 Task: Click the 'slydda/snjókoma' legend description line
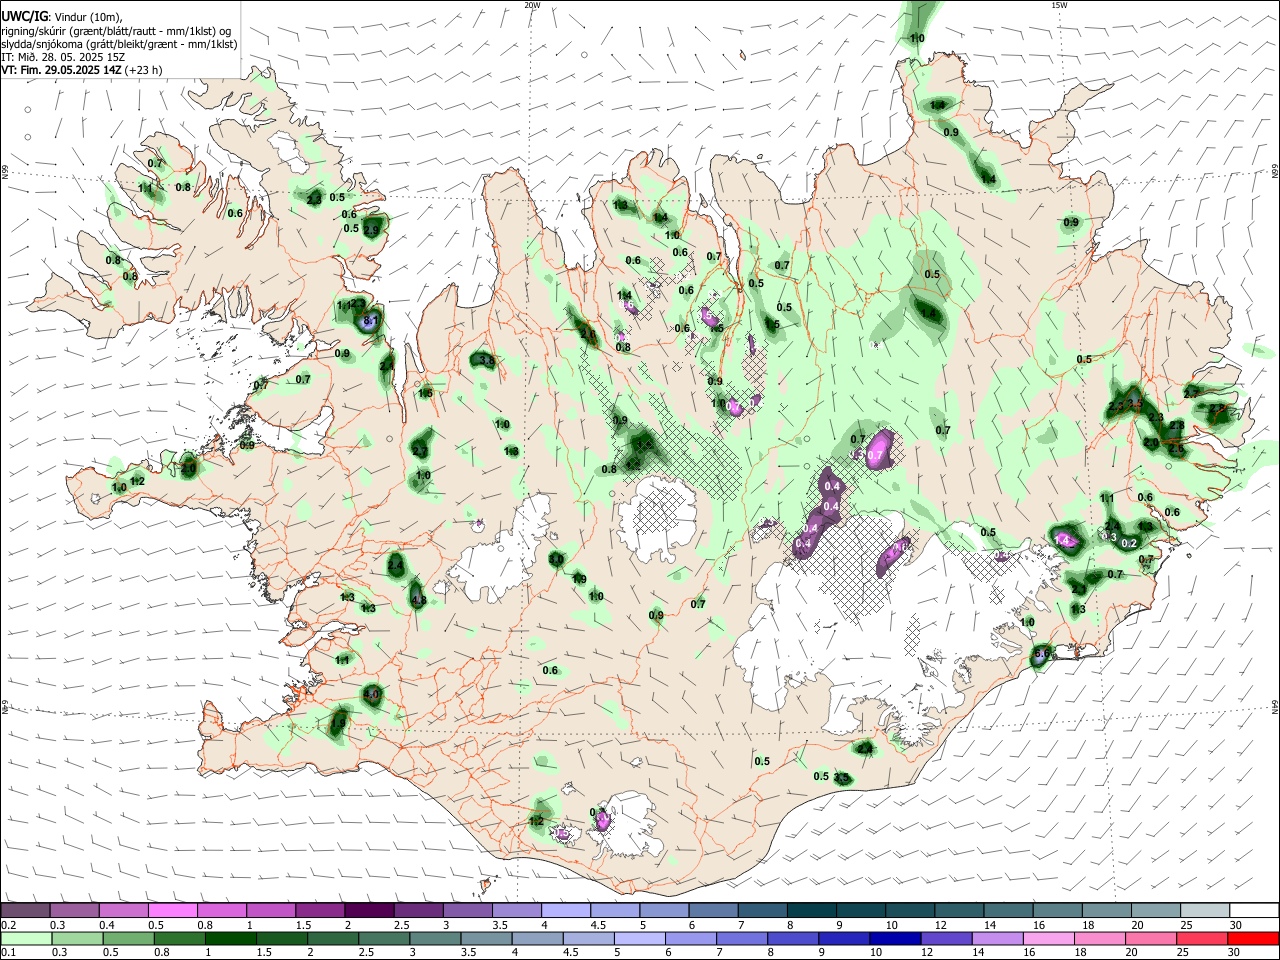119,44
